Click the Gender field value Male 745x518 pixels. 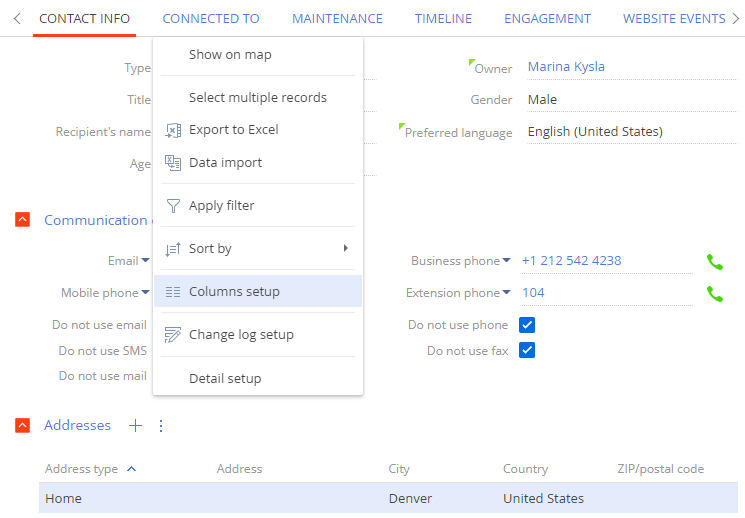tap(542, 100)
